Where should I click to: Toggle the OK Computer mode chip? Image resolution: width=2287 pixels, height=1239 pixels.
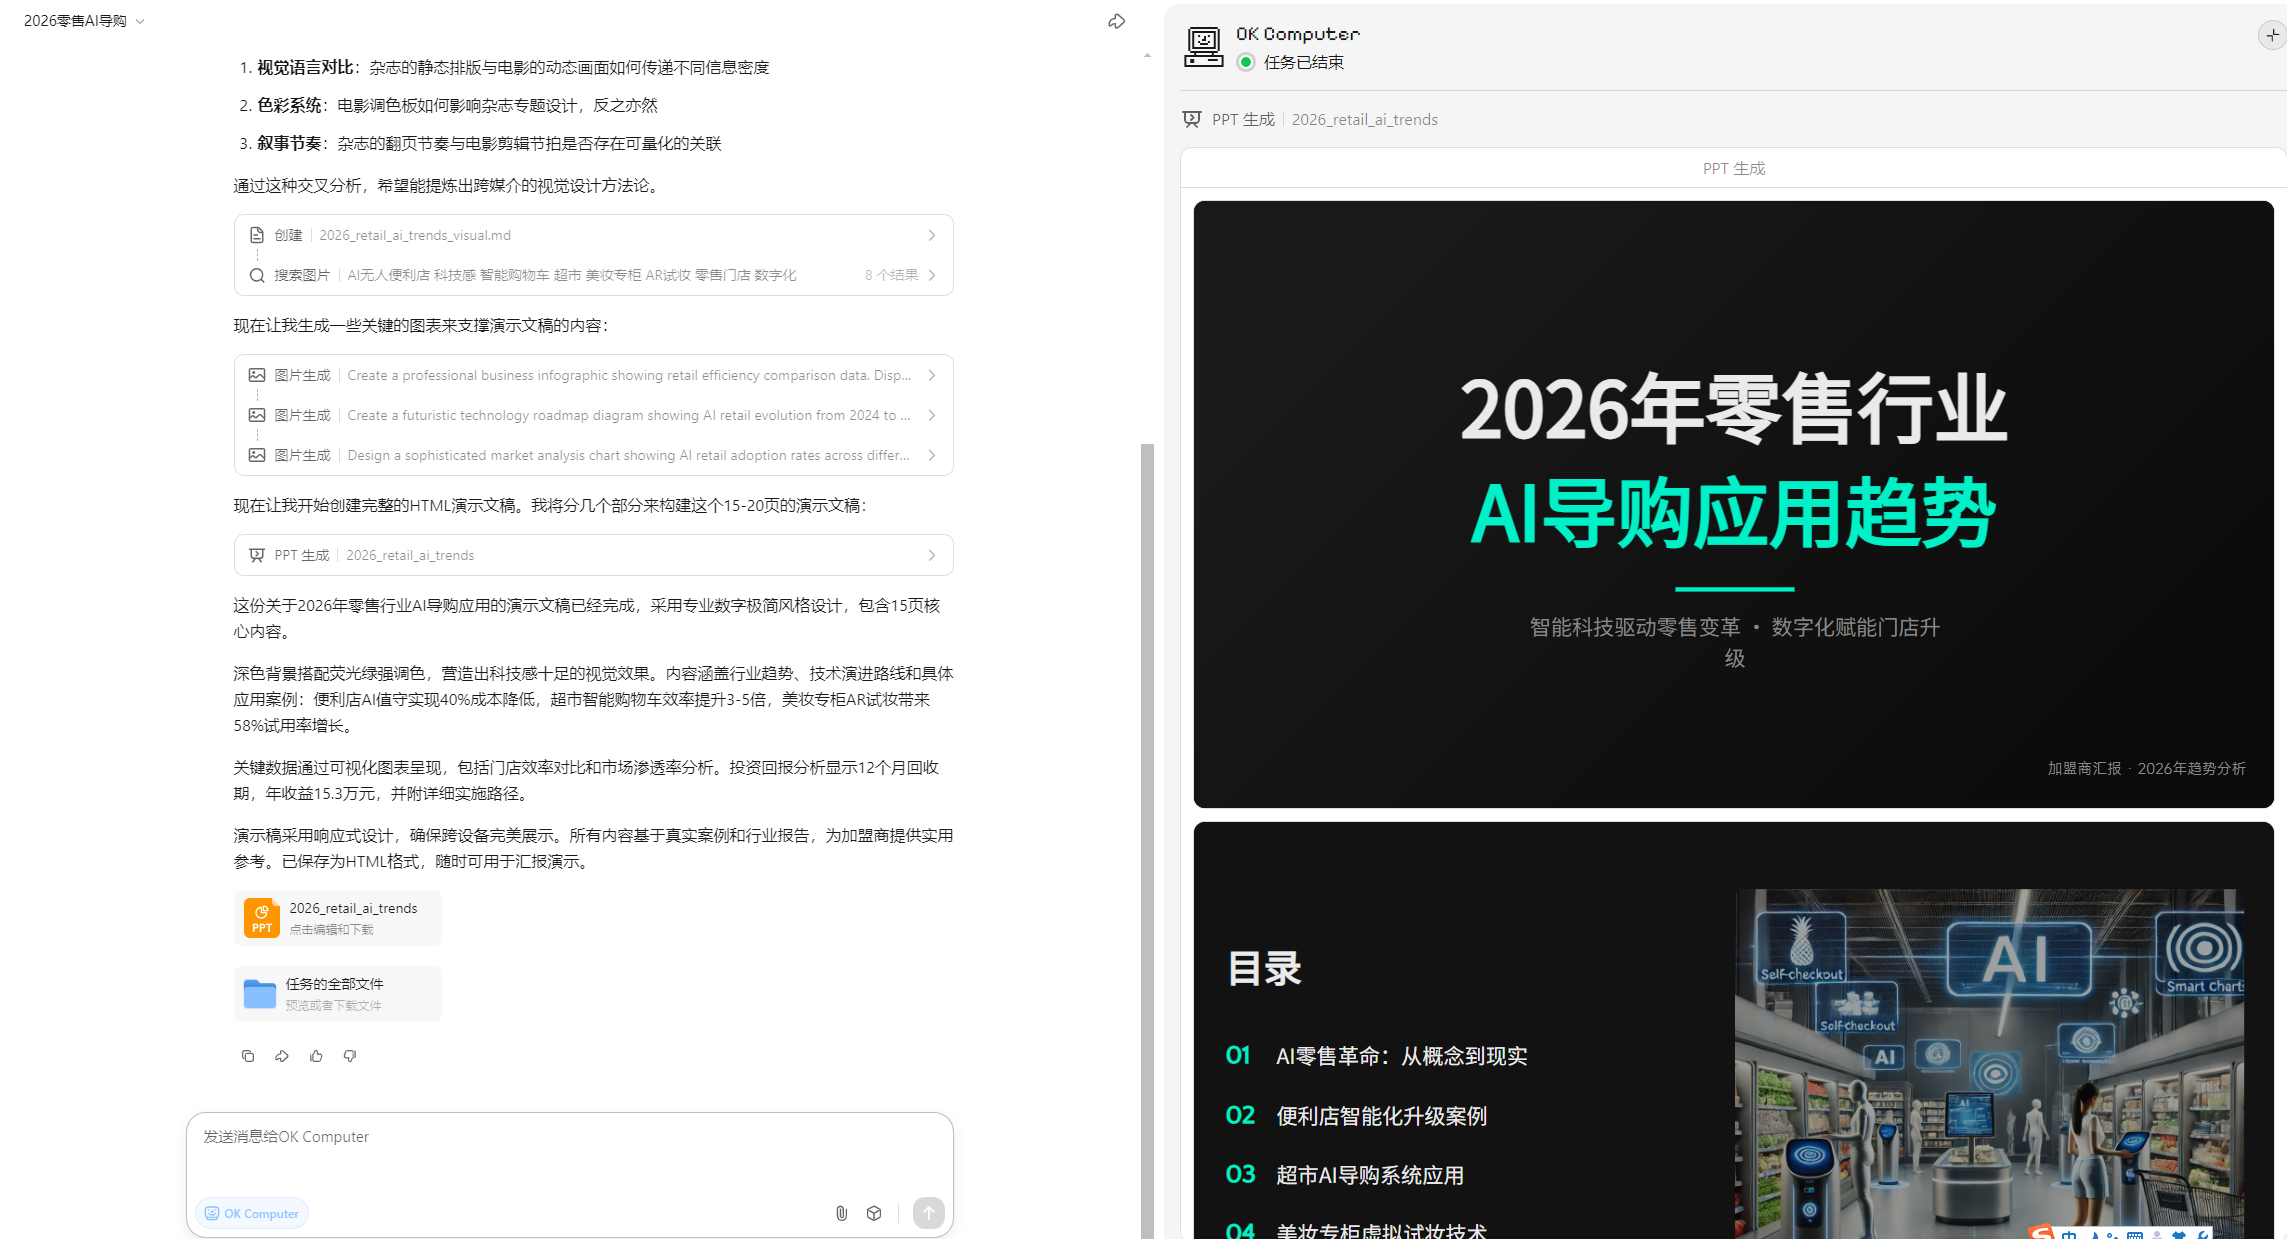click(x=252, y=1213)
